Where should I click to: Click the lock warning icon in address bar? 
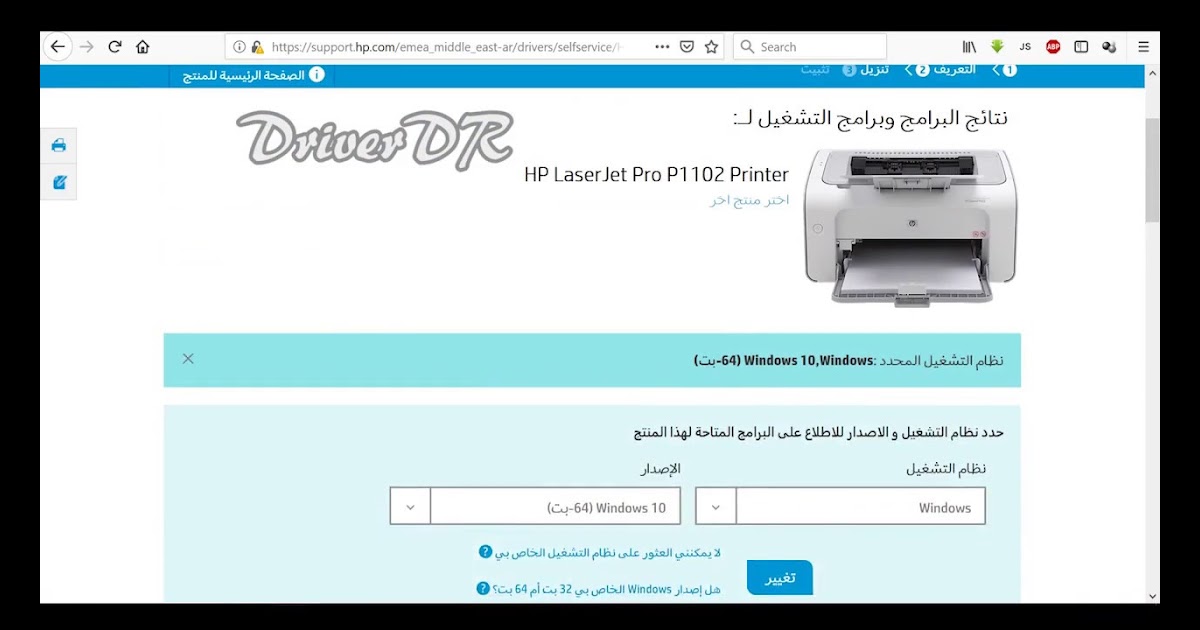[257, 47]
